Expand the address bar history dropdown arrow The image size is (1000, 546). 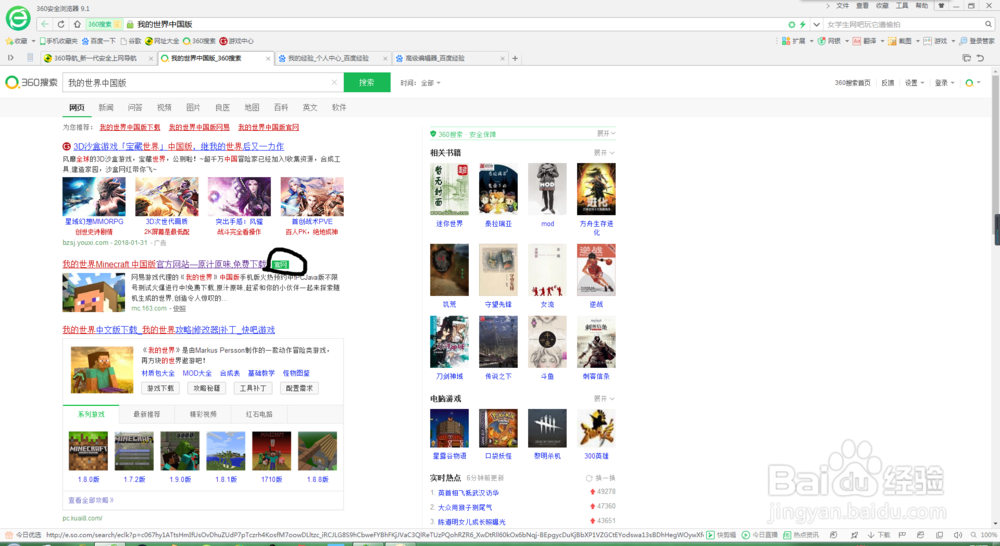[816, 24]
